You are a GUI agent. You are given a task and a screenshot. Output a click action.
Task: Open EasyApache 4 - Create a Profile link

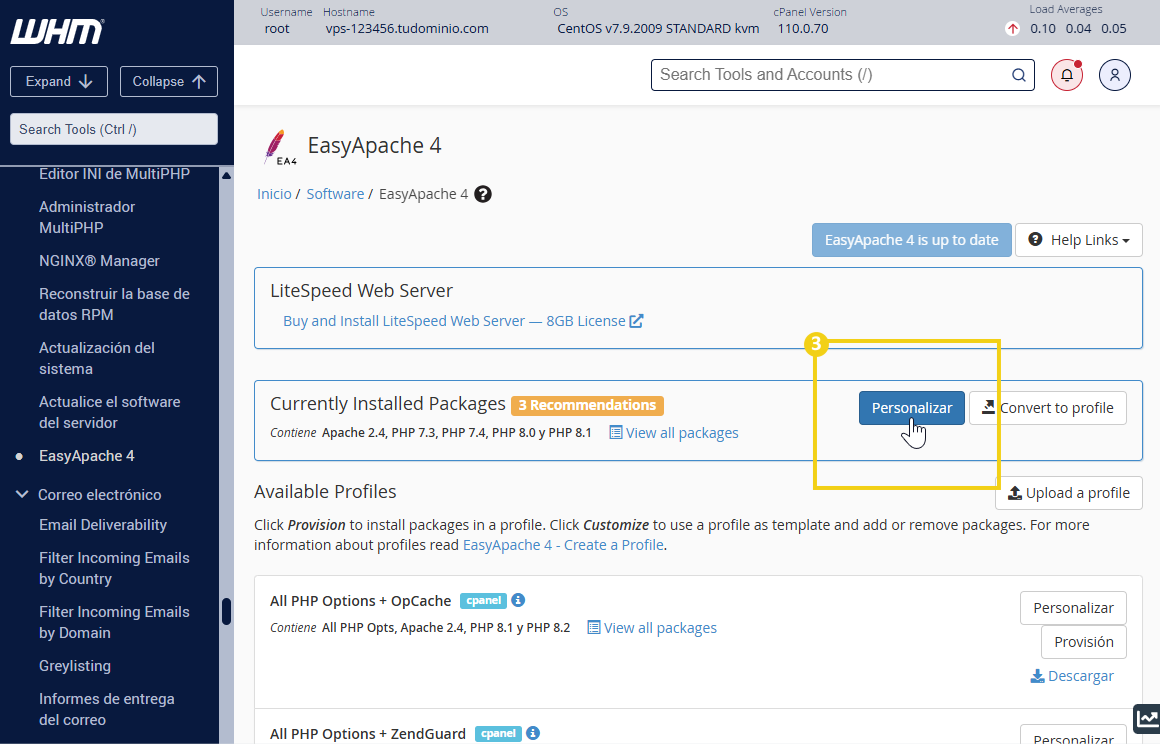[x=563, y=545]
